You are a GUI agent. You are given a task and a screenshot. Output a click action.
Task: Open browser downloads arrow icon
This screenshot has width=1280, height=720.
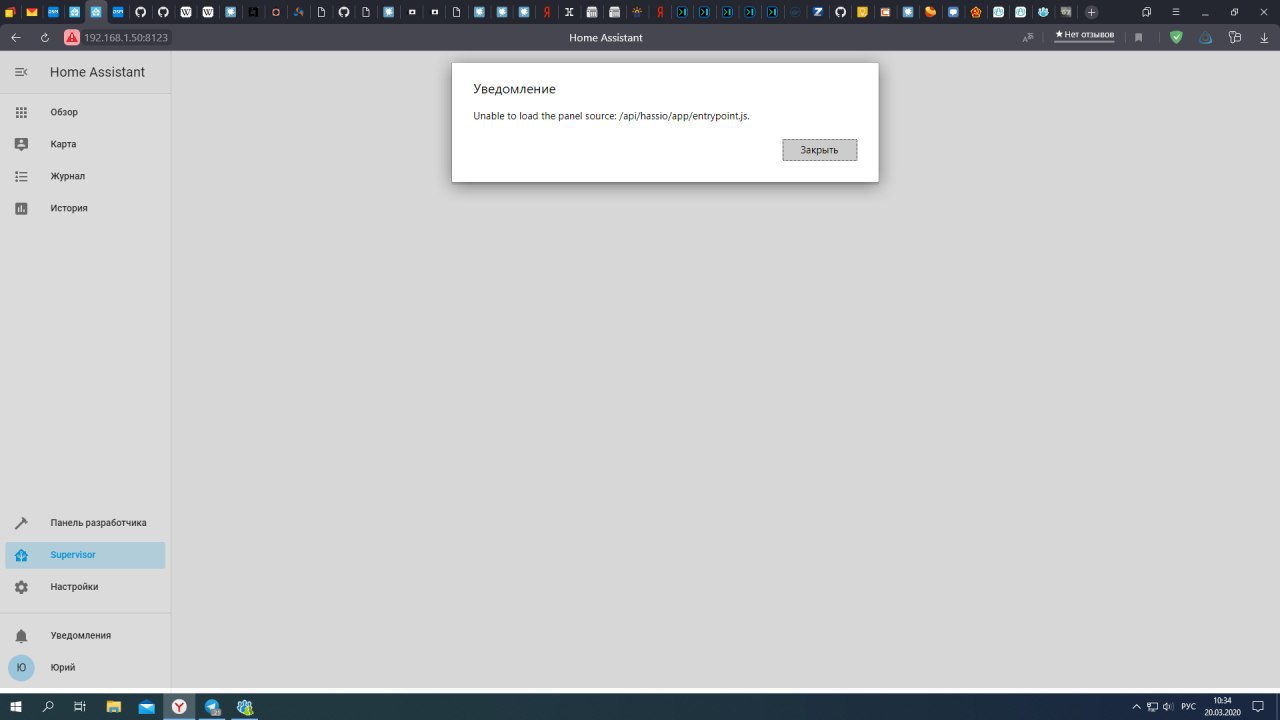[1264, 37]
